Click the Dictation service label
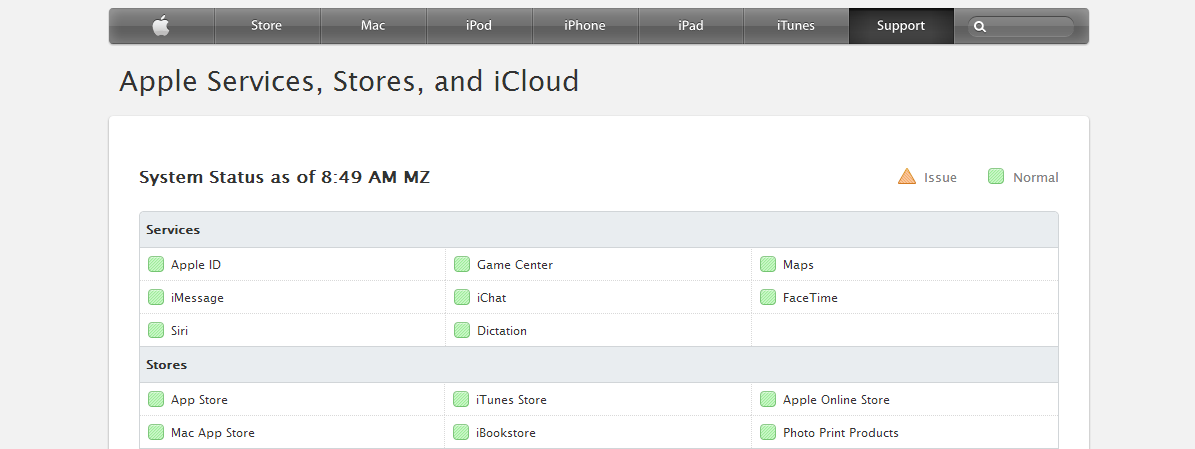This screenshot has height=449, width=1195. [x=501, y=331]
